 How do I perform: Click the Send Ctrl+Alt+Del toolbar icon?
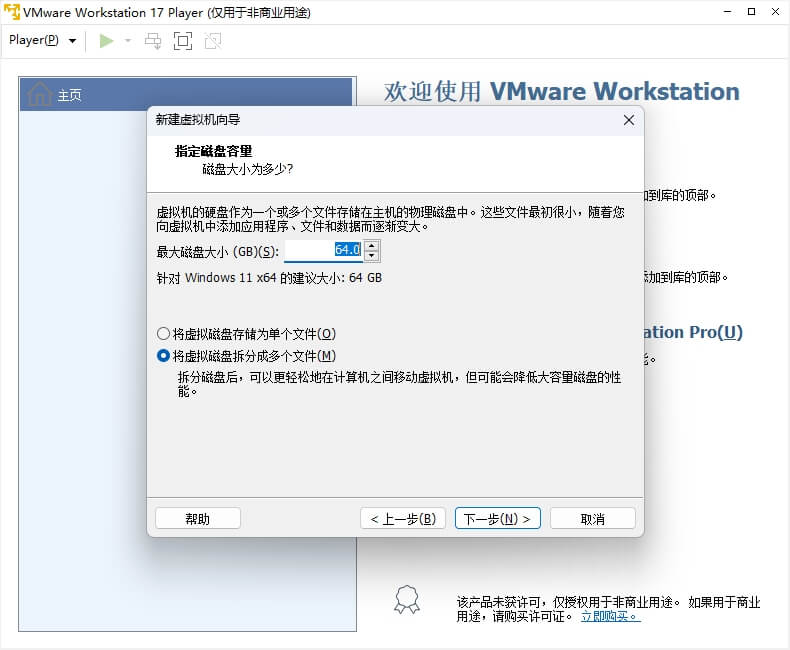tap(153, 40)
